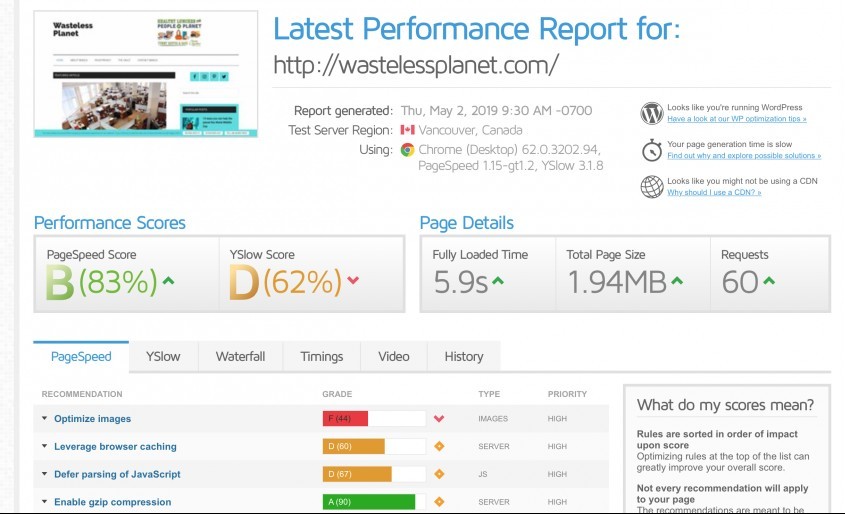This screenshot has height=514, width=845.
Task: Switch to the YSlow tab
Action: pos(163,357)
